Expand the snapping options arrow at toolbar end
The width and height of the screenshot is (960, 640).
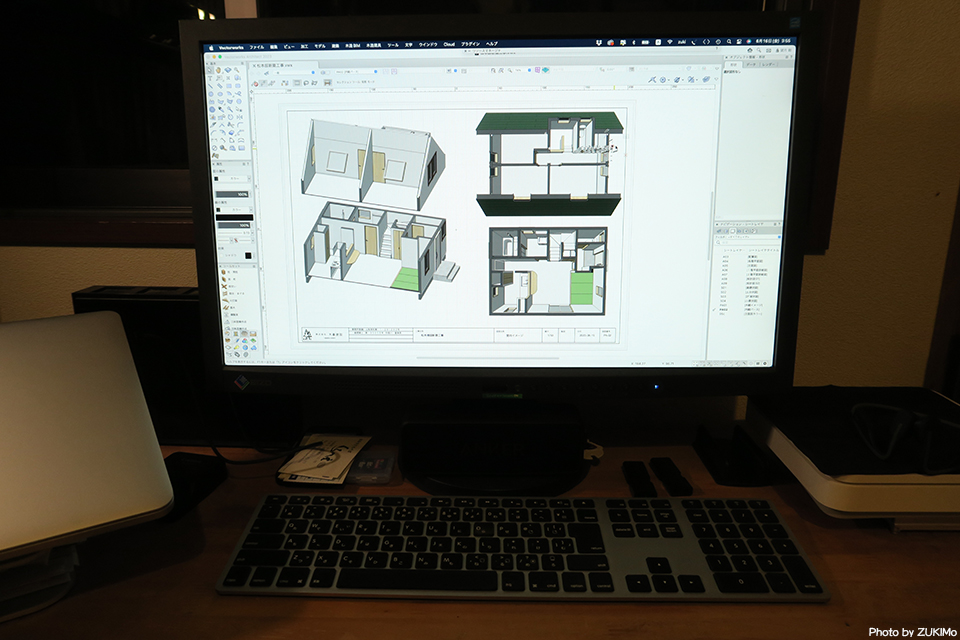pos(716,80)
